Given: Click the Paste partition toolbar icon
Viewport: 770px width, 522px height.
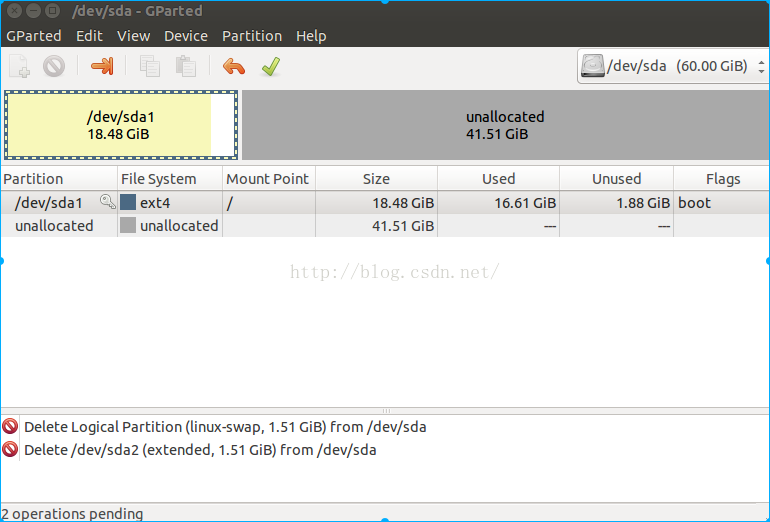Looking at the screenshot, I should [186, 66].
